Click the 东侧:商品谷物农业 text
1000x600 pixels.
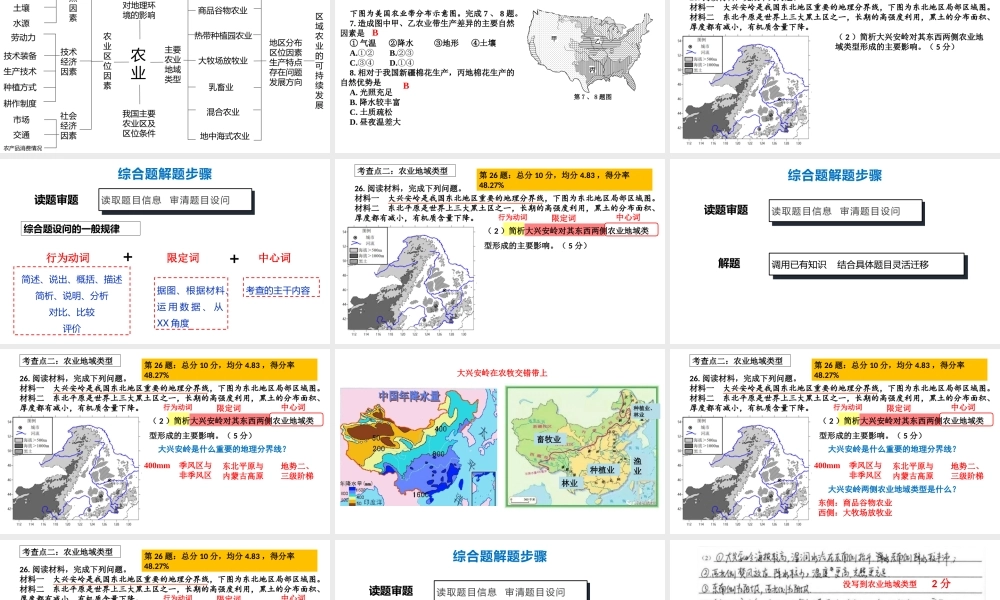(855, 502)
